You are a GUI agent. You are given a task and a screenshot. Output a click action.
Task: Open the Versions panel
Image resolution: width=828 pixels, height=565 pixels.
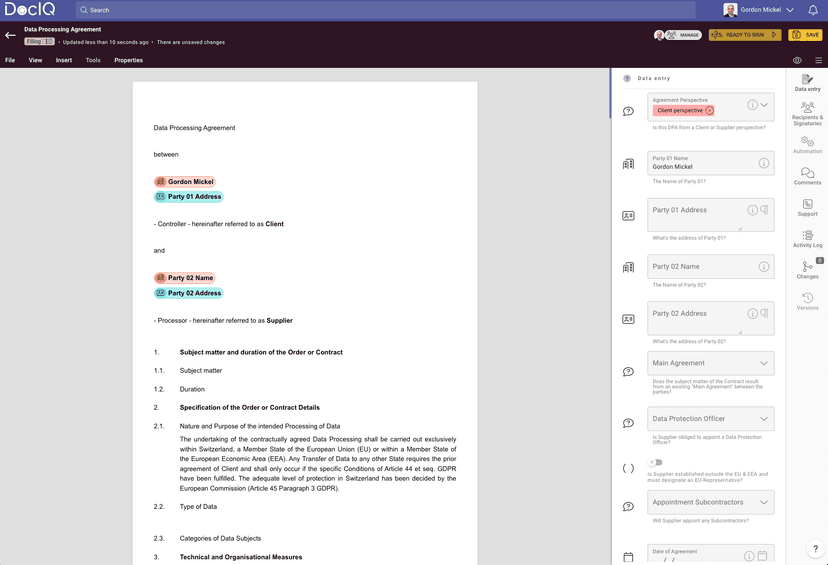click(x=807, y=302)
